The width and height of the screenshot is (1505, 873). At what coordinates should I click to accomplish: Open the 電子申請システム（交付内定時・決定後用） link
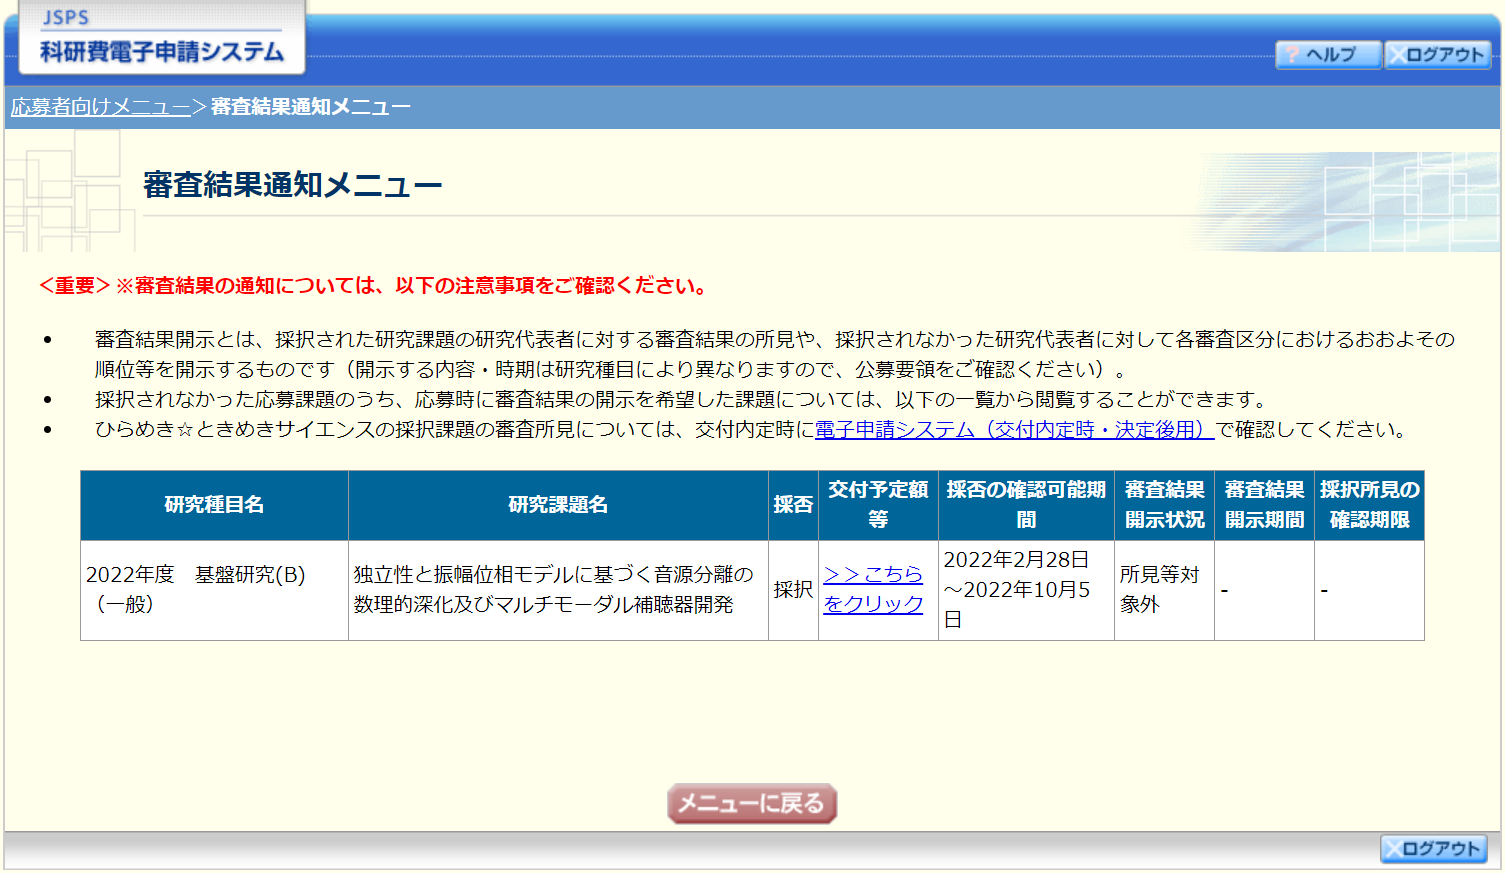tap(1014, 430)
